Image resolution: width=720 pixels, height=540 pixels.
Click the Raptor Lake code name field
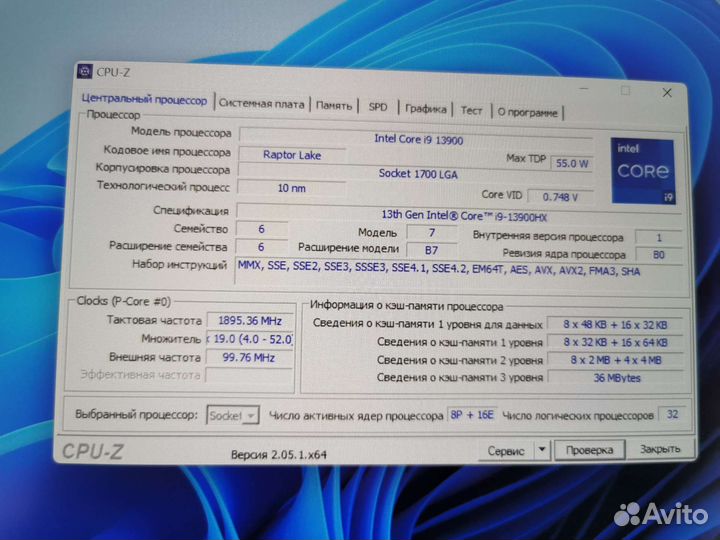point(292,155)
